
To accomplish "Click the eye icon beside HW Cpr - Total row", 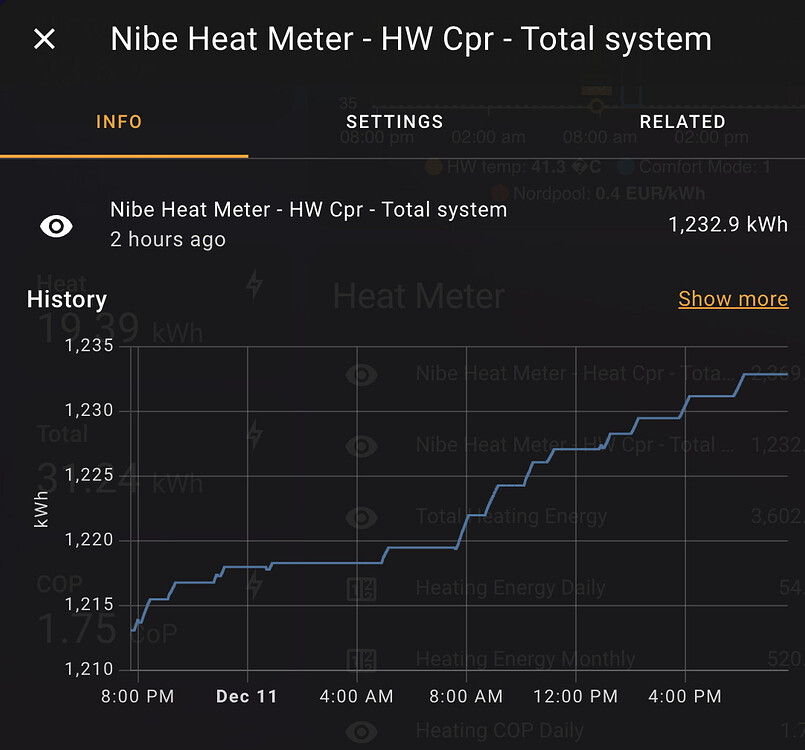I will coord(362,445).
